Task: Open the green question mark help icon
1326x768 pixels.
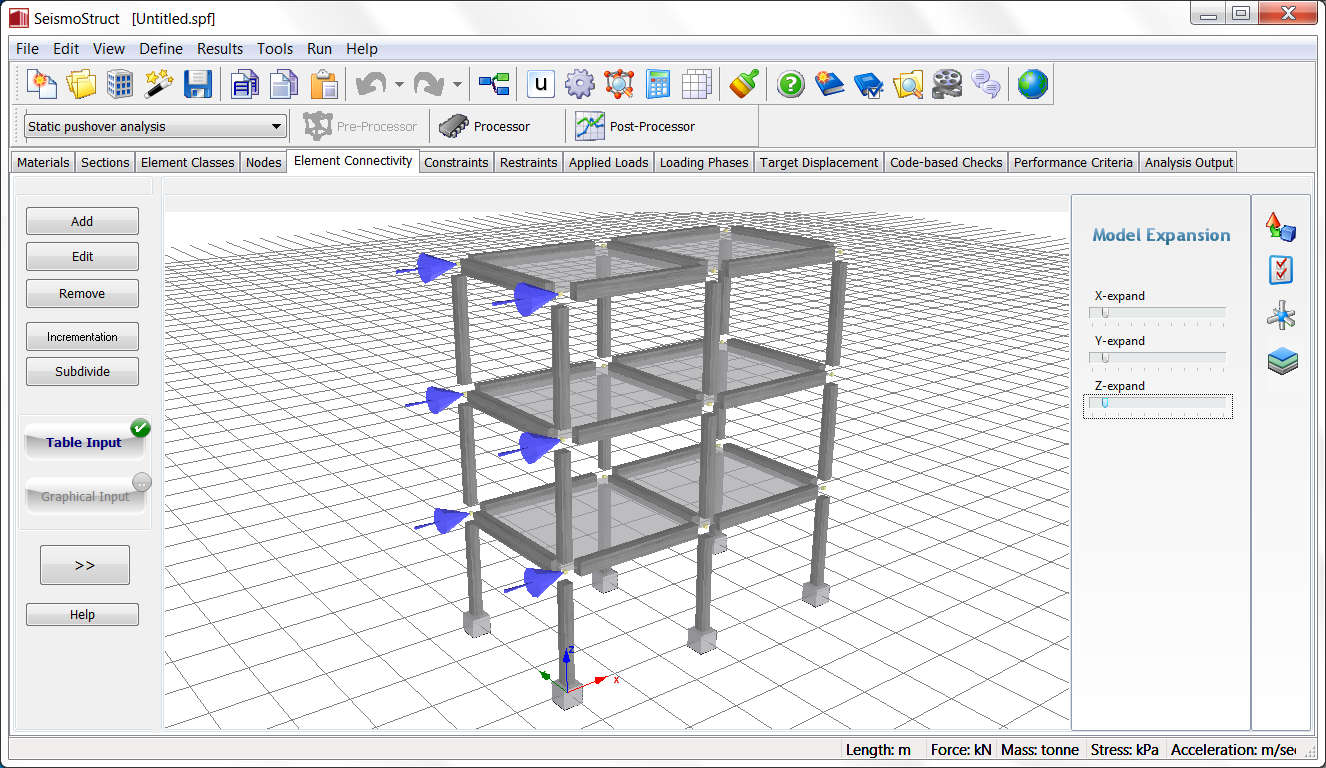Action: [x=790, y=85]
